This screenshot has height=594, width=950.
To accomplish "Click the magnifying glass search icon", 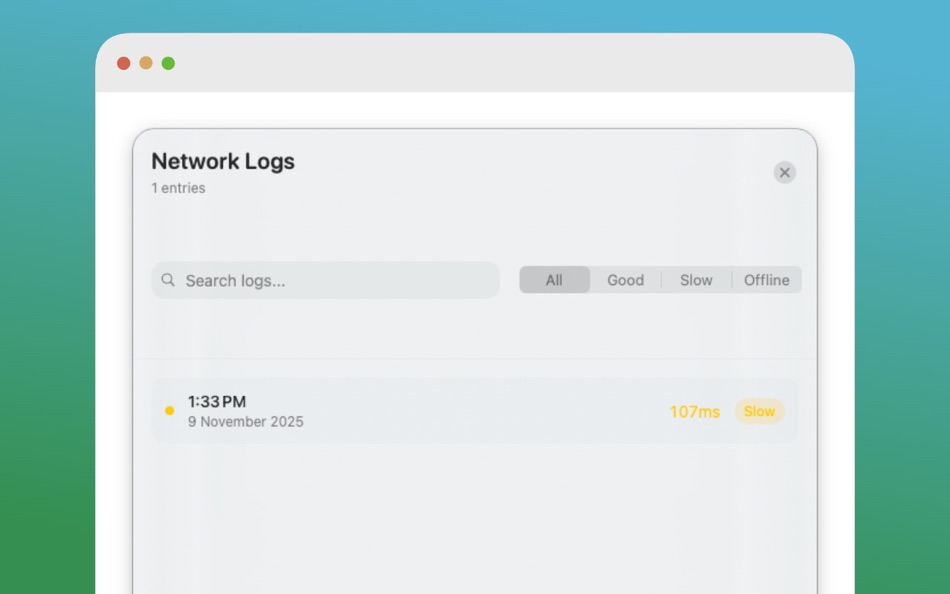I will [x=168, y=280].
